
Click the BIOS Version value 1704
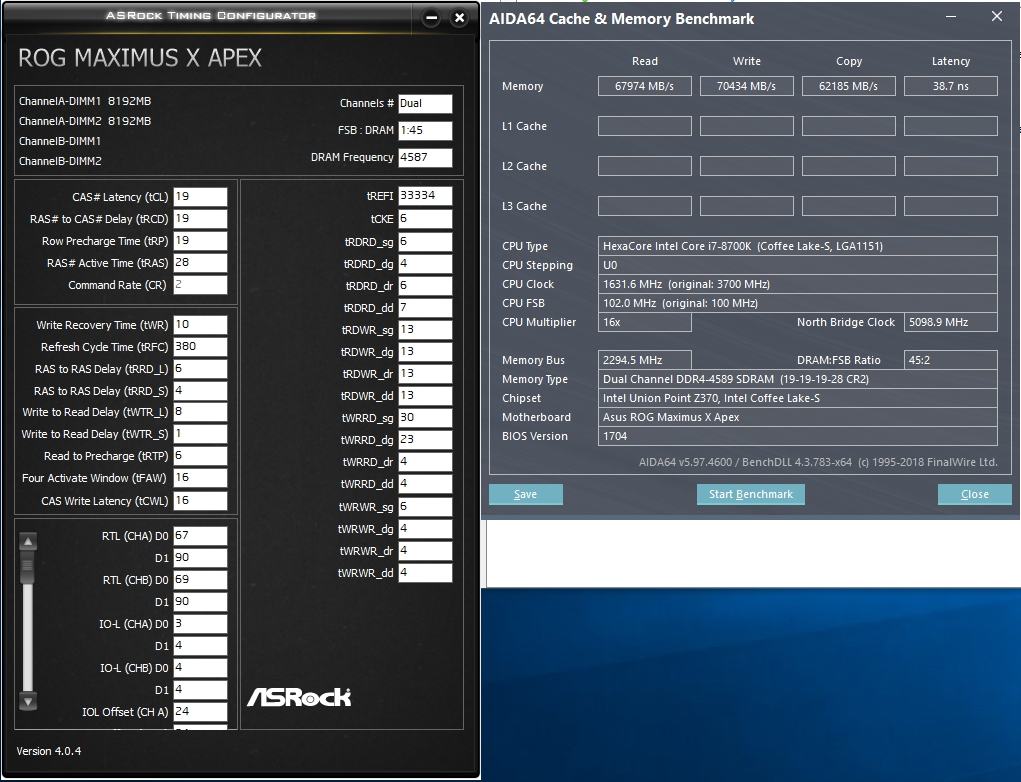pos(798,436)
